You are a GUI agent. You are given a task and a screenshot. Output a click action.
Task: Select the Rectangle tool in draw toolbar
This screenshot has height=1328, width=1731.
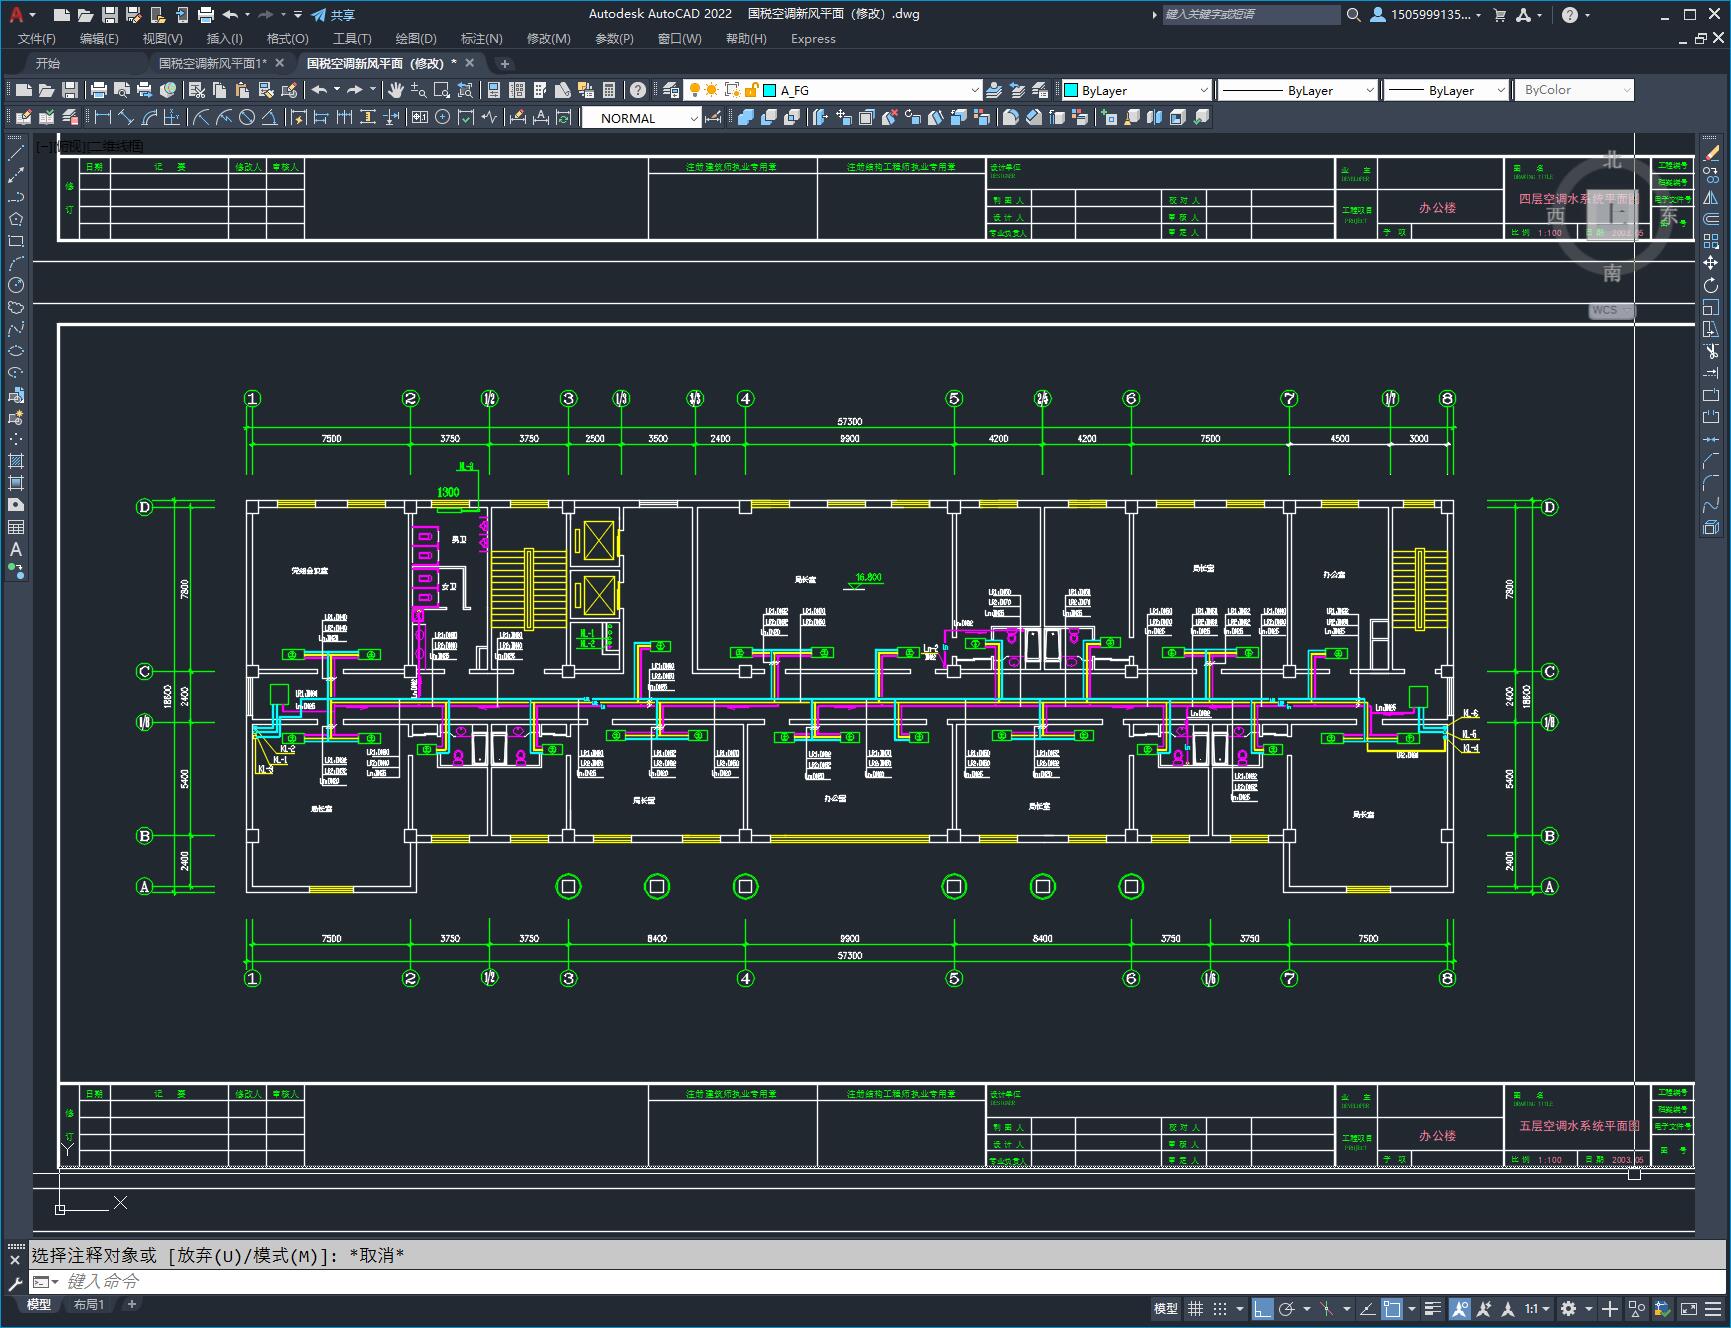(16, 241)
